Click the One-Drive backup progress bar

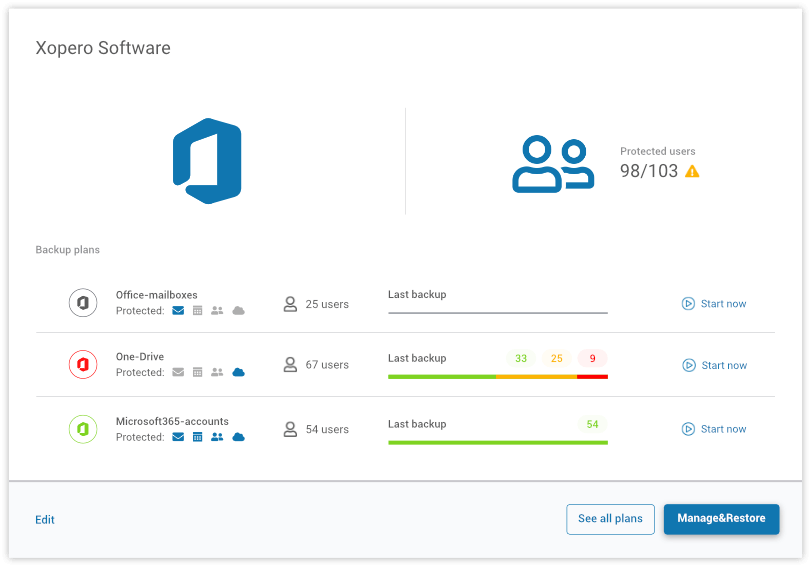point(497,377)
